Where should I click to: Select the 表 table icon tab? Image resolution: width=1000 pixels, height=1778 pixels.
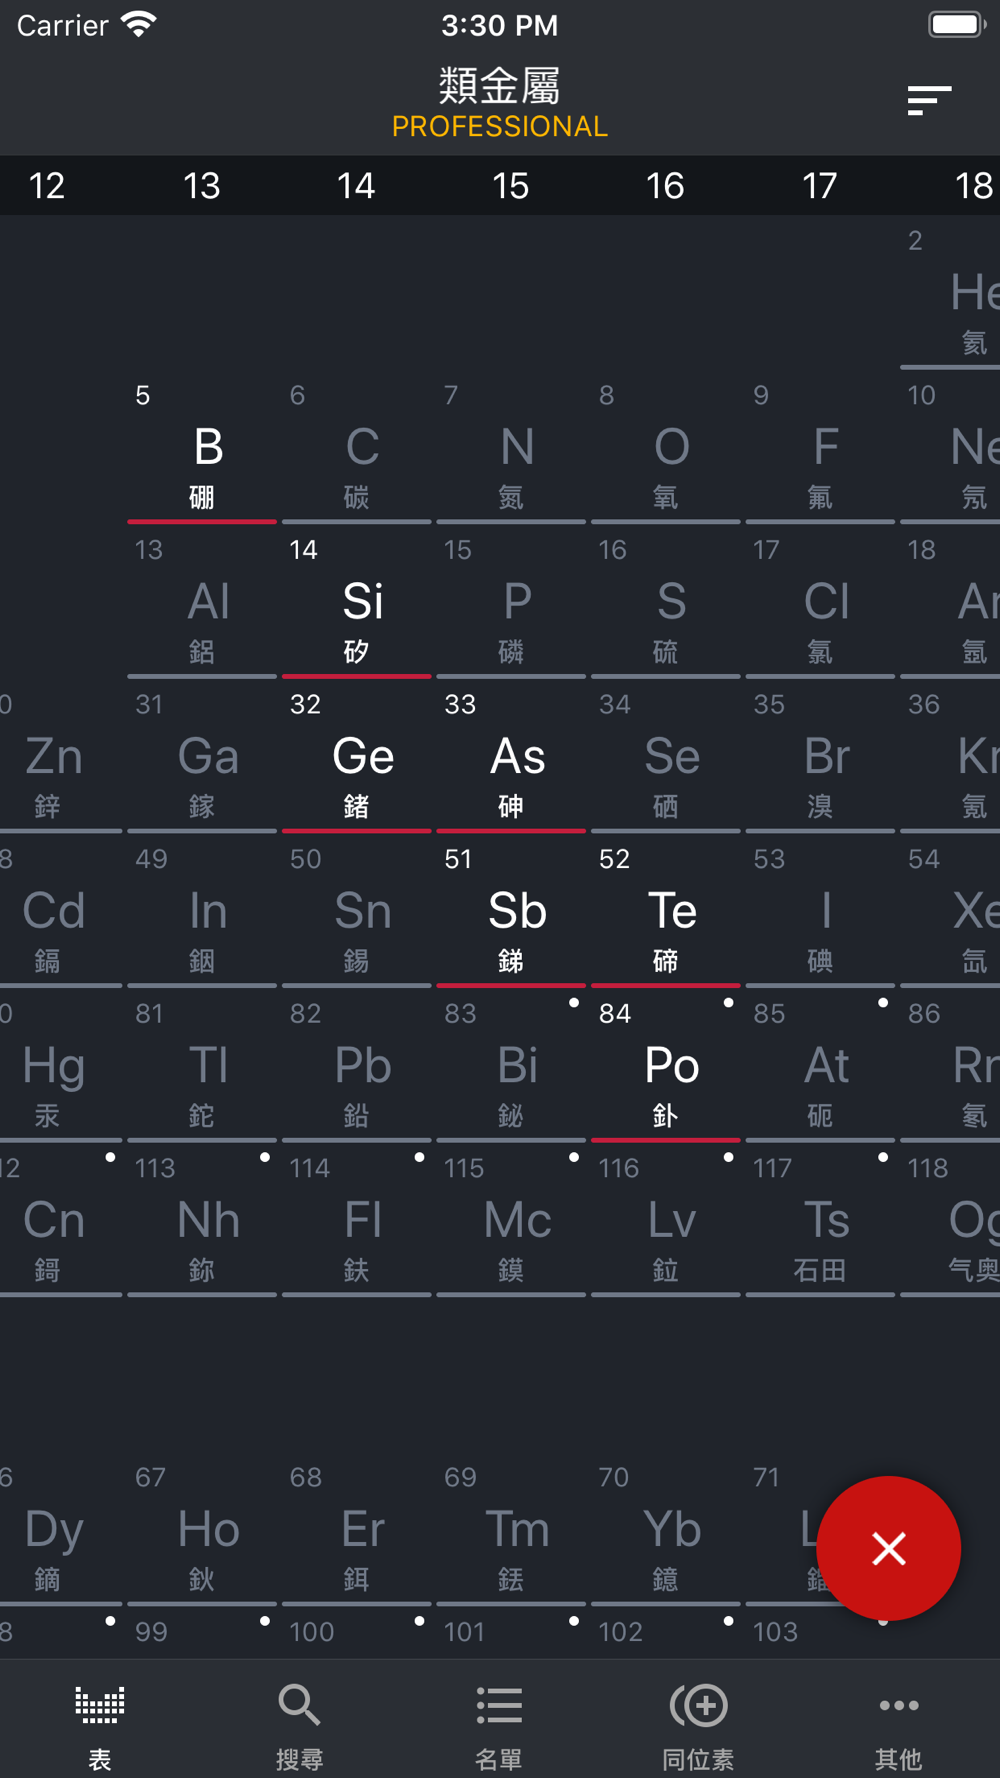[100, 1705]
